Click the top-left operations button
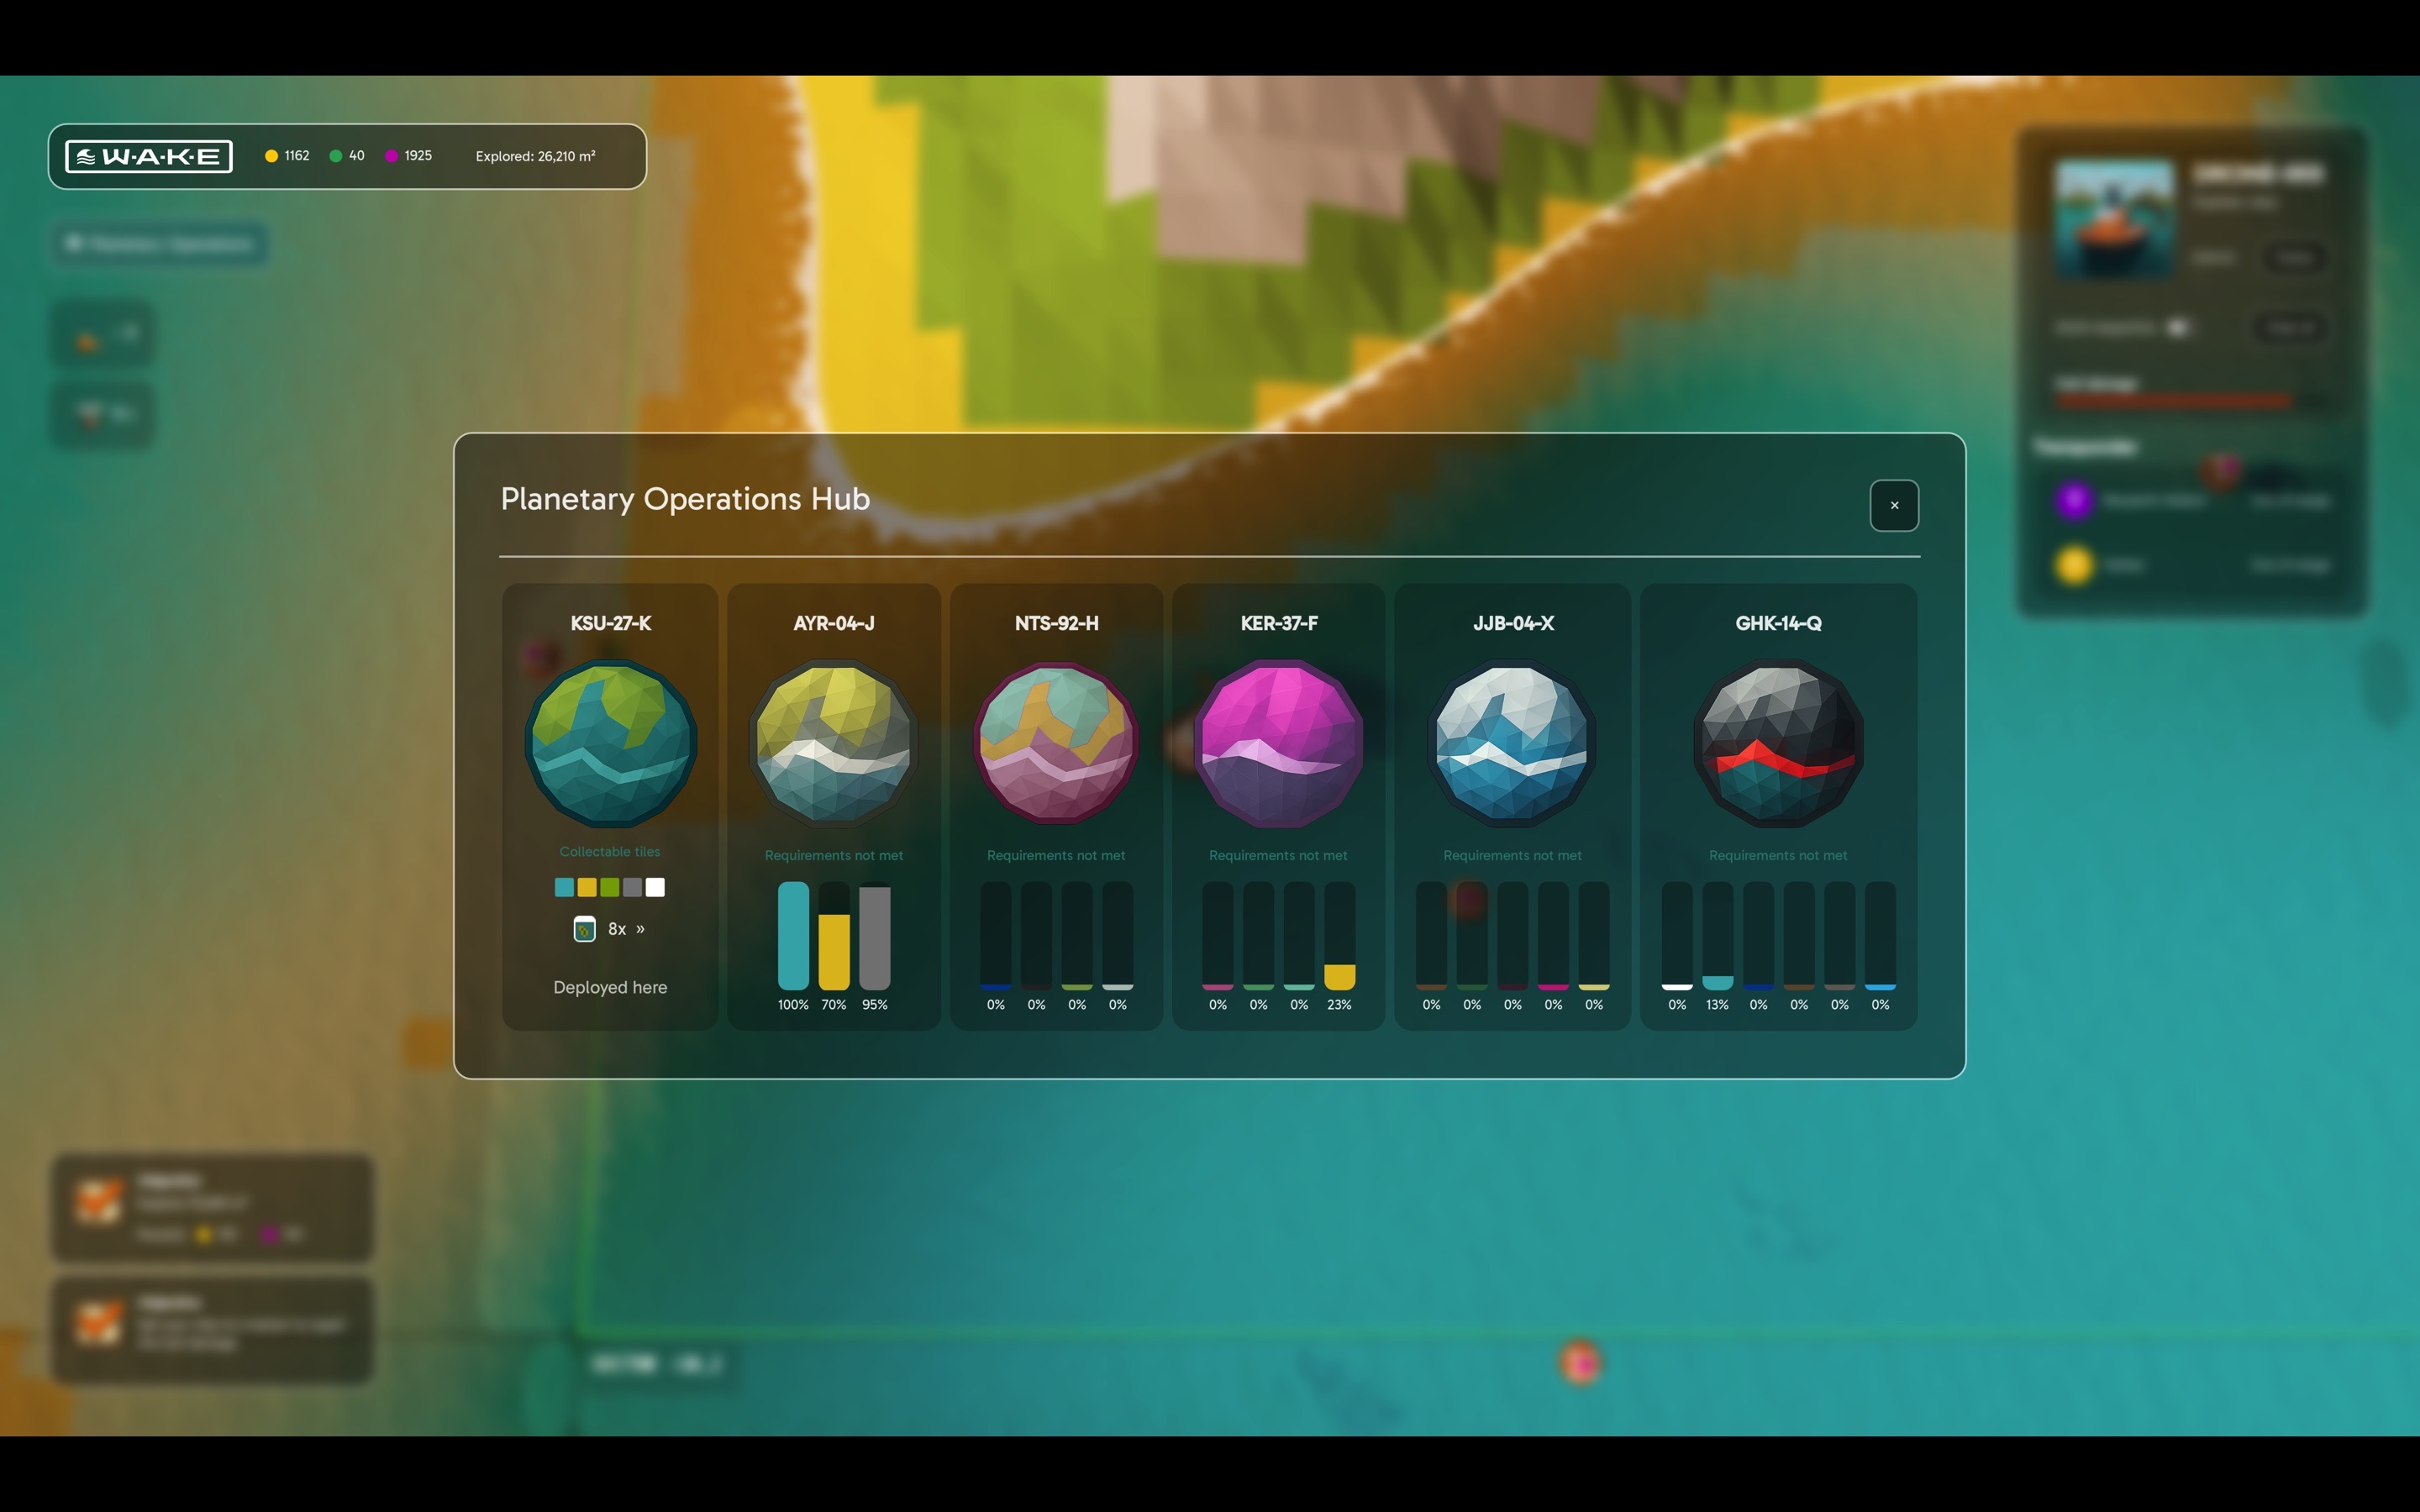 [158, 243]
